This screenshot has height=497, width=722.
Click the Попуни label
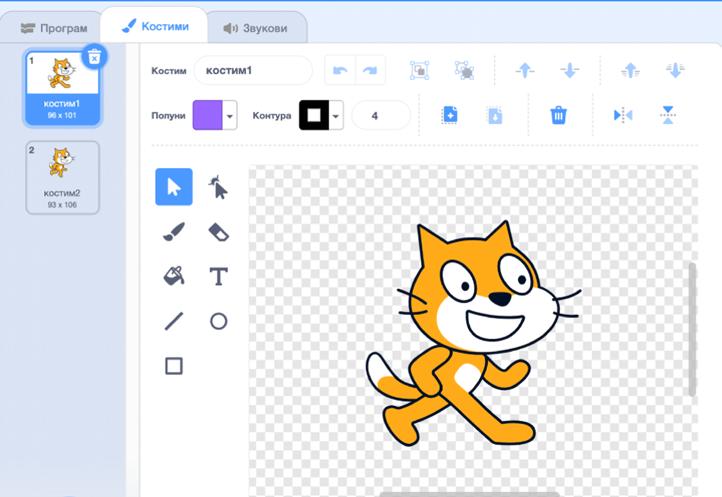[x=168, y=116]
